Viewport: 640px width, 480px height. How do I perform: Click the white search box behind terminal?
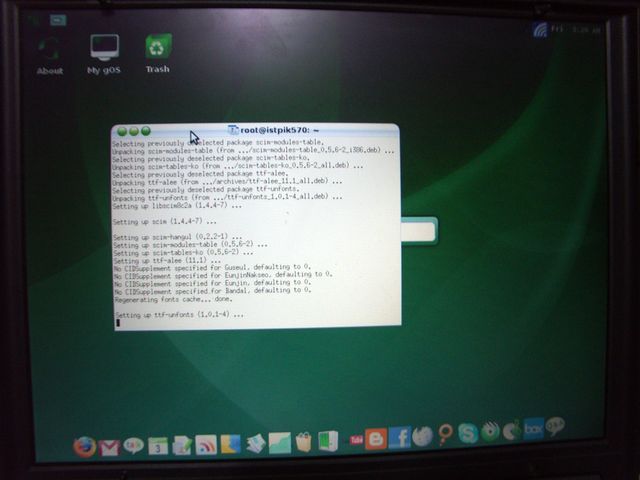[418, 231]
